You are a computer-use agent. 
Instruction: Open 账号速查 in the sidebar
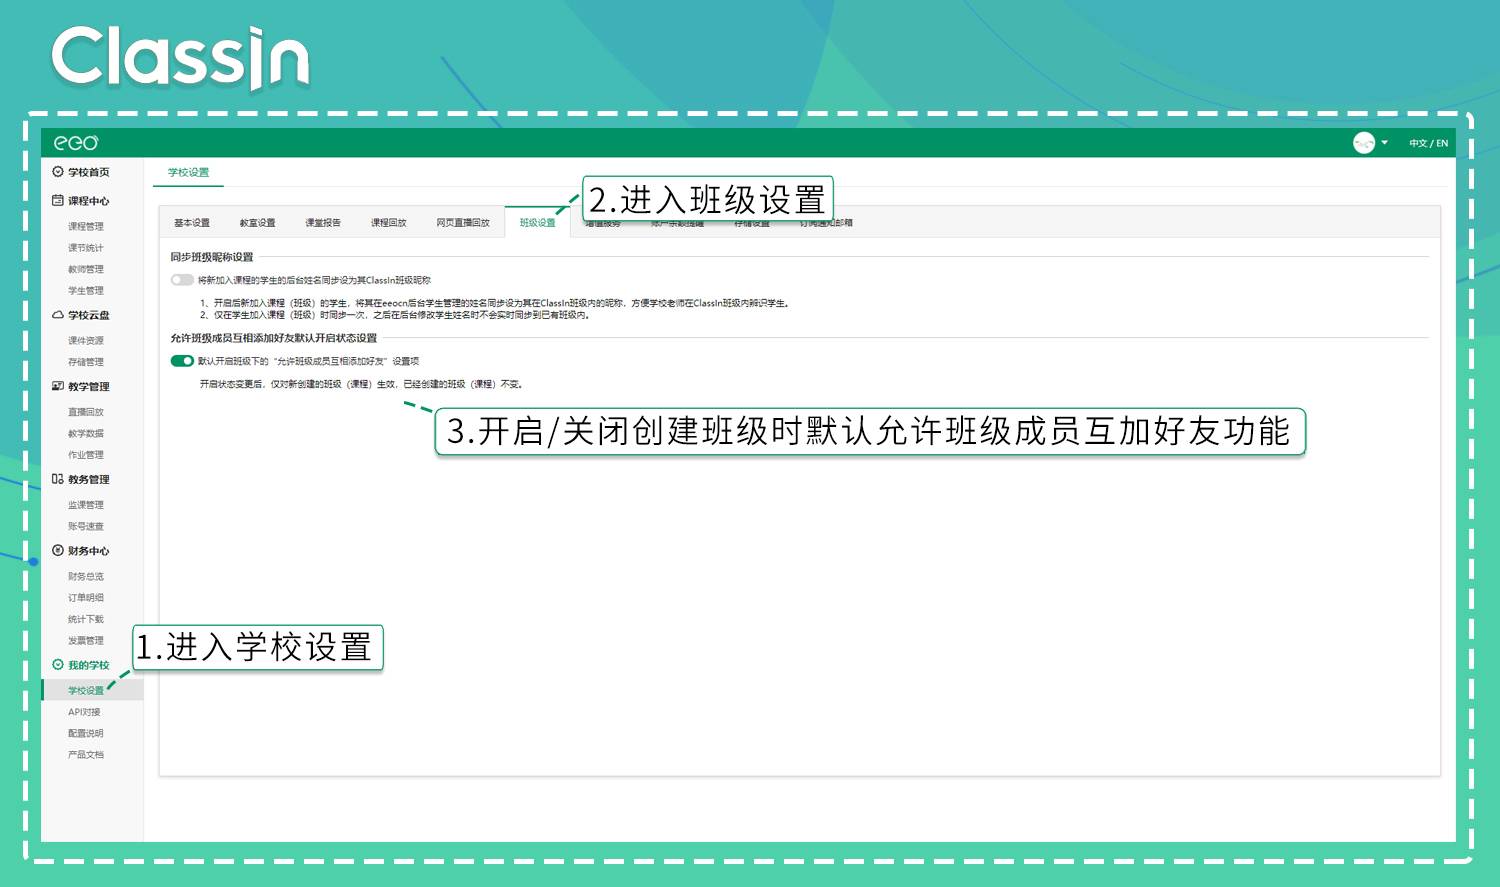point(86,526)
